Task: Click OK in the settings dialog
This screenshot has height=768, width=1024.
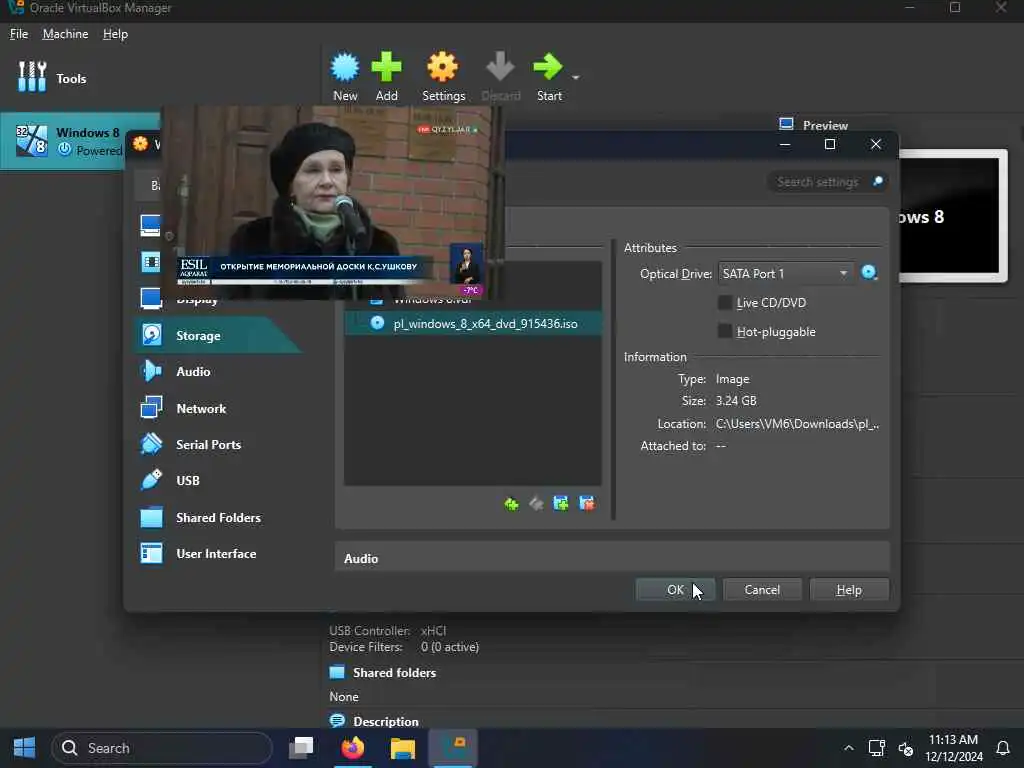Action: pos(675,590)
